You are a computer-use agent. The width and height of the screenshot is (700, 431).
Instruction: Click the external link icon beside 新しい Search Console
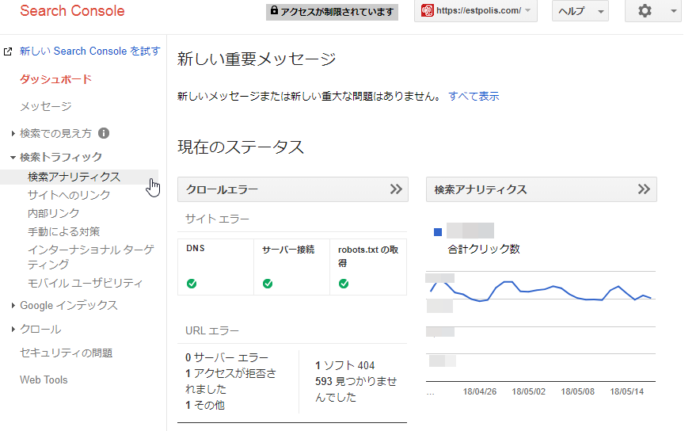(x=8, y=52)
